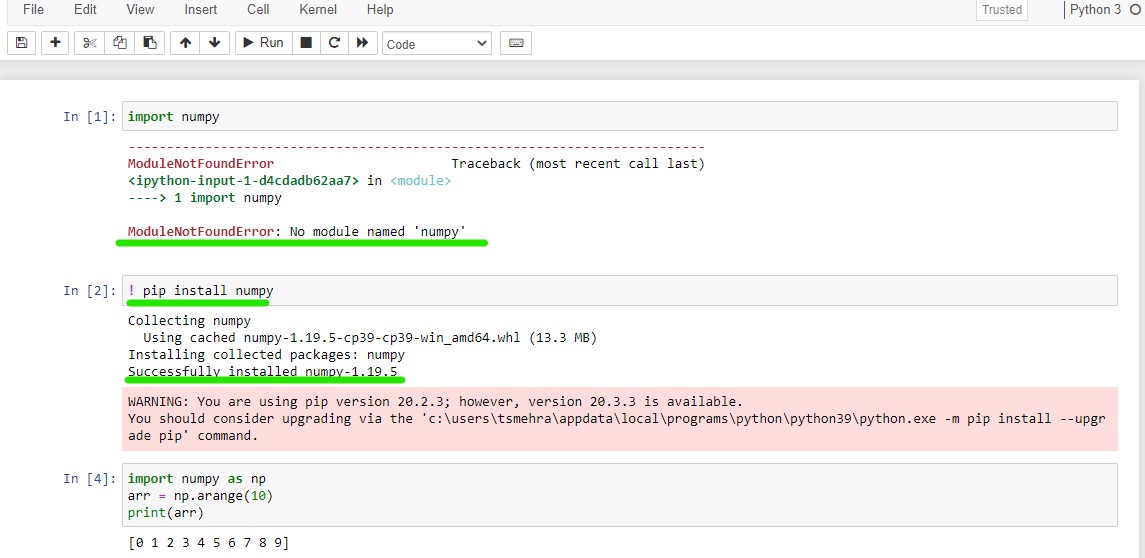This screenshot has height=558, width=1145.
Task: Open the Cell menu
Action: 258,10
